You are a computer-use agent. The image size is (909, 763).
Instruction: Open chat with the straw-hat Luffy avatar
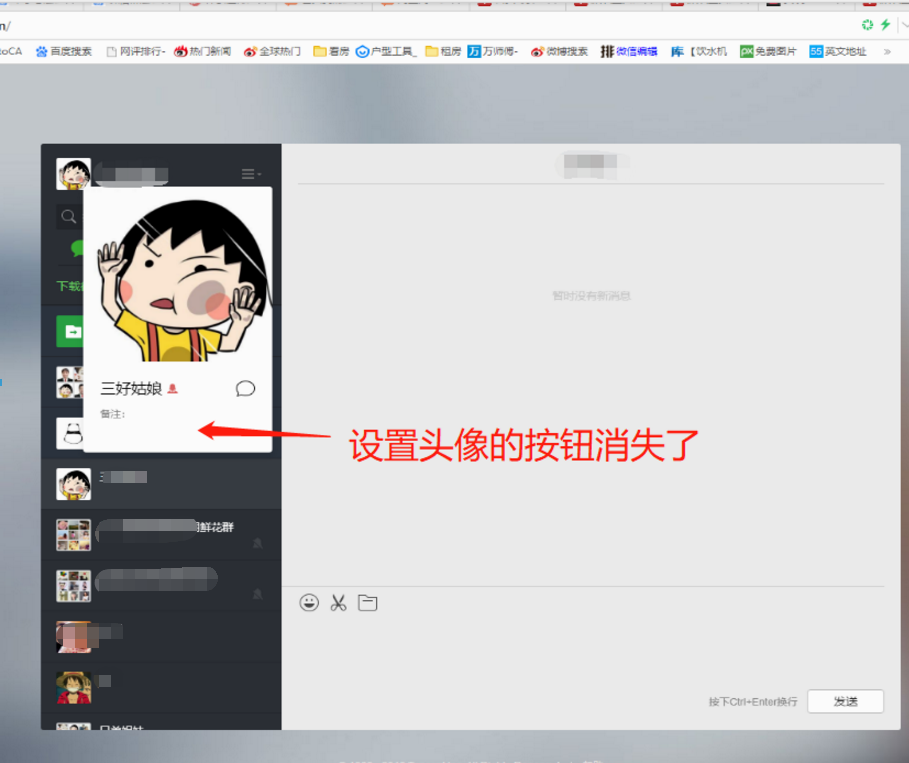coord(161,688)
